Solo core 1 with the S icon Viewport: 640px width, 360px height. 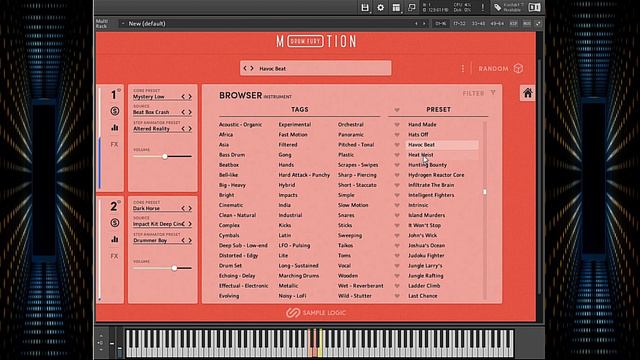[x=115, y=111]
